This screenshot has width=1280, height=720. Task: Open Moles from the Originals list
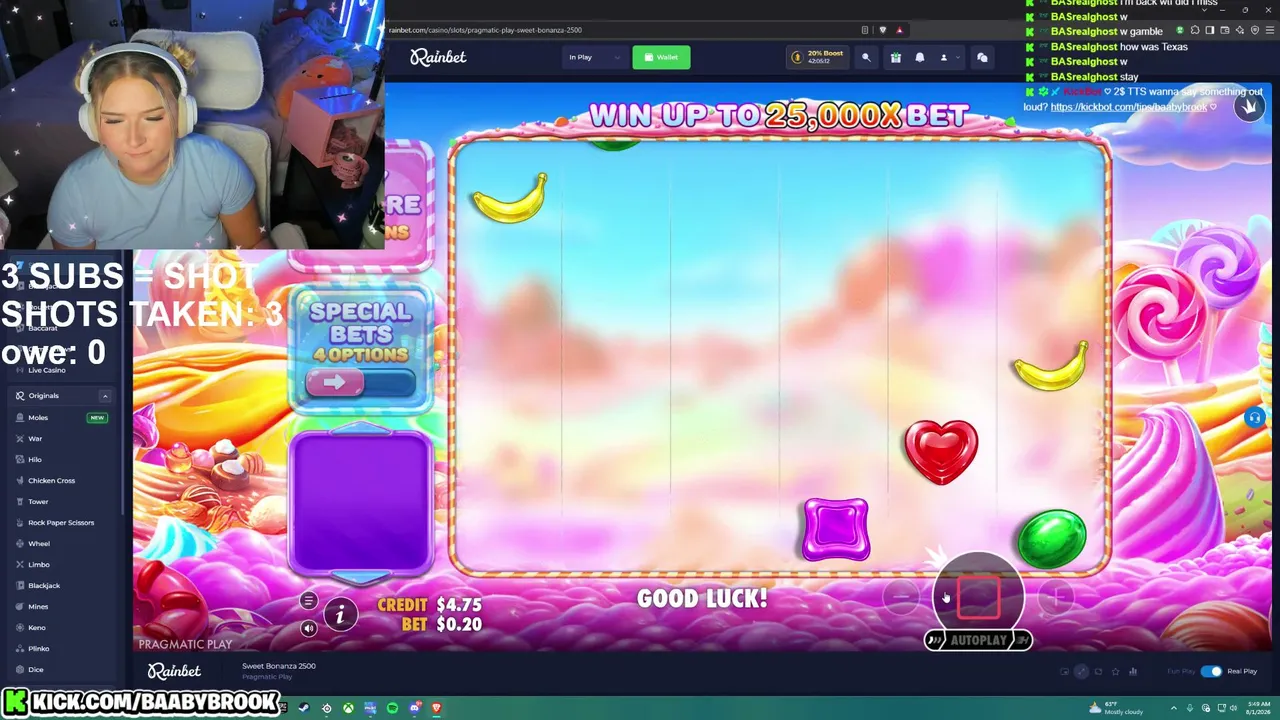(x=38, y=417)
